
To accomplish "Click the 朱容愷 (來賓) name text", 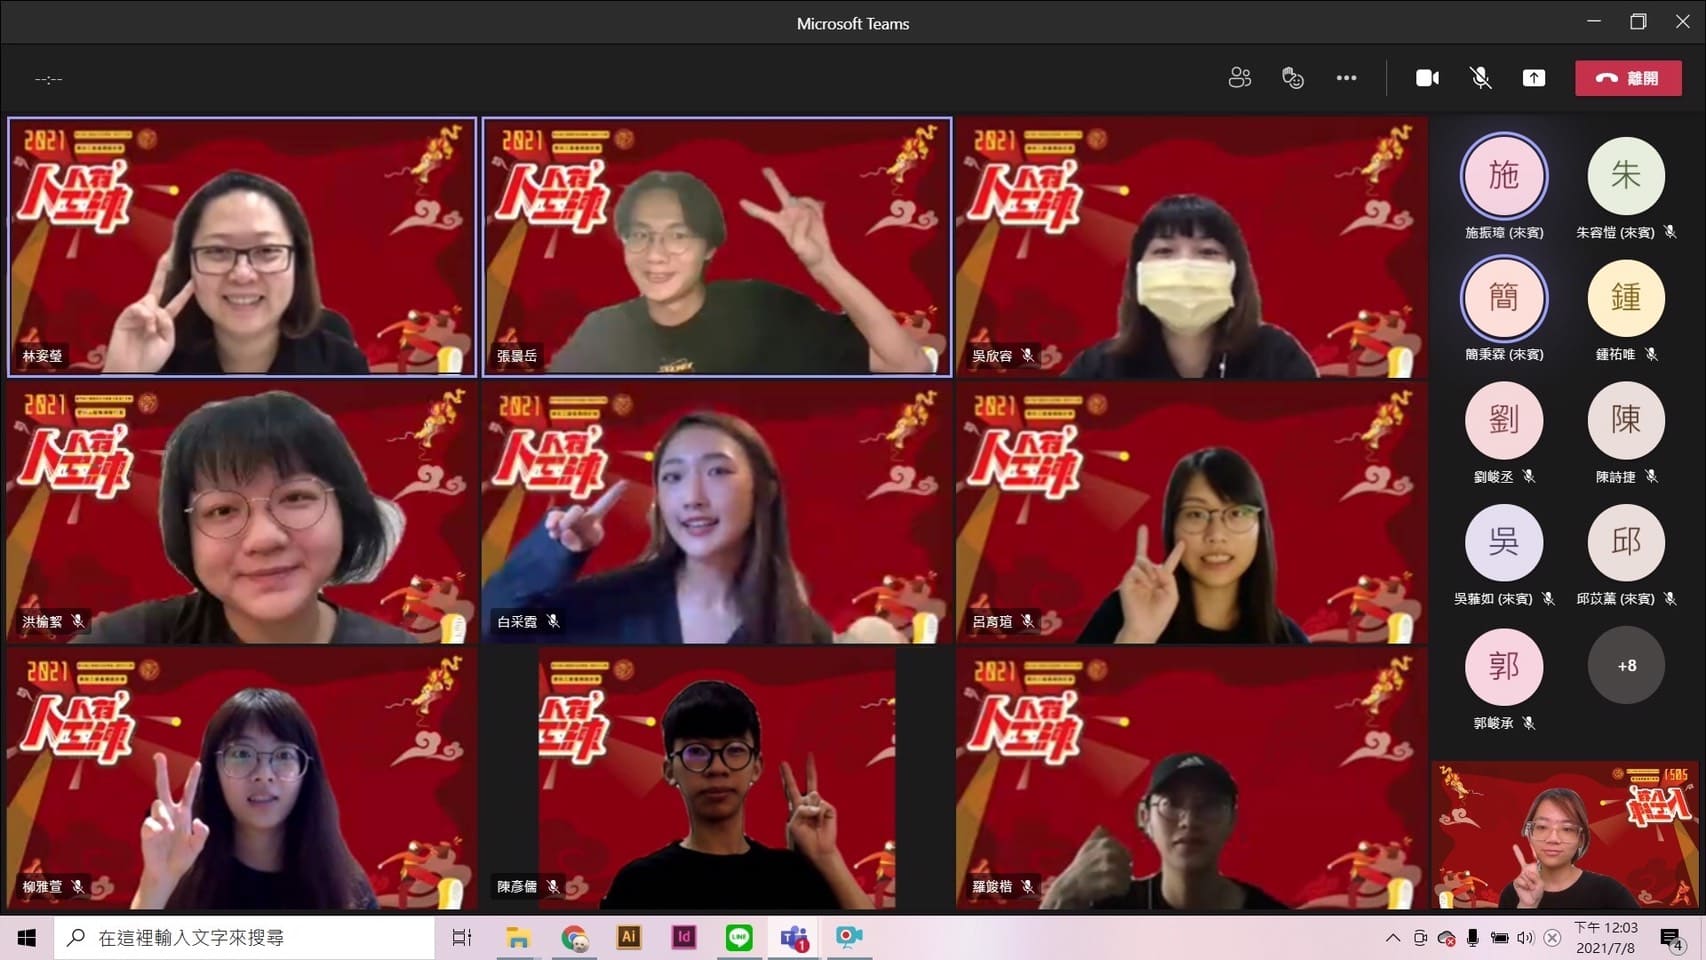I will pos(1615,232).
